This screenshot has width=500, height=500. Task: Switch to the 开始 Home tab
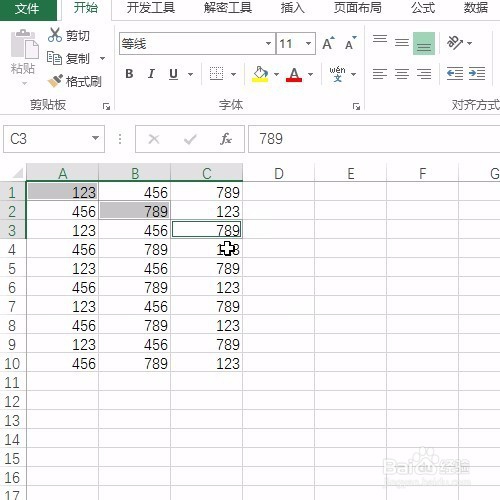pyautogui.click(x=86, y=8)
